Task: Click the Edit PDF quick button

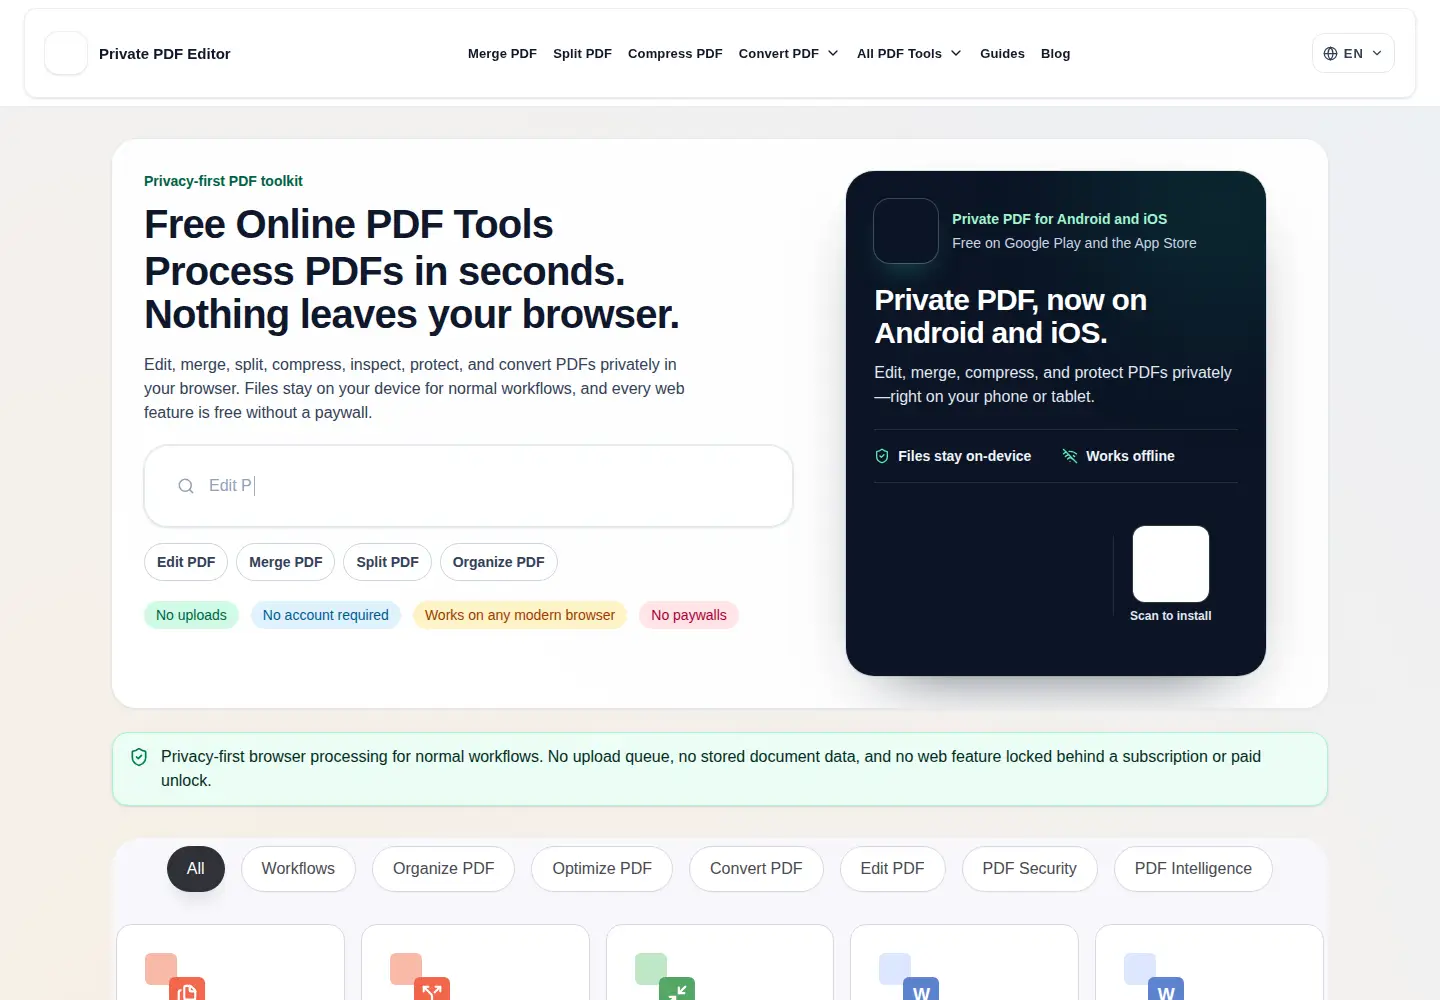Action: coord(186,562)
